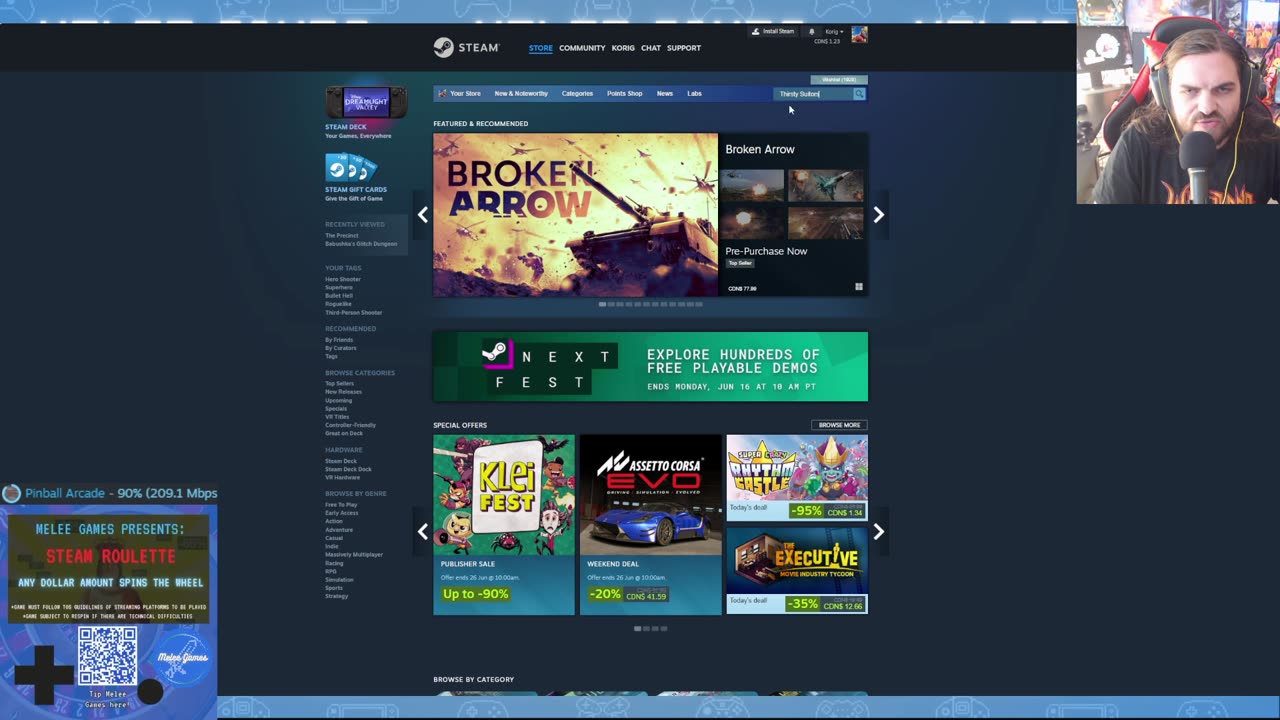The image size is (1280, 720).
Task: Open Babushka's Glitch Dungeon link
Action: [x=361, y=243]
